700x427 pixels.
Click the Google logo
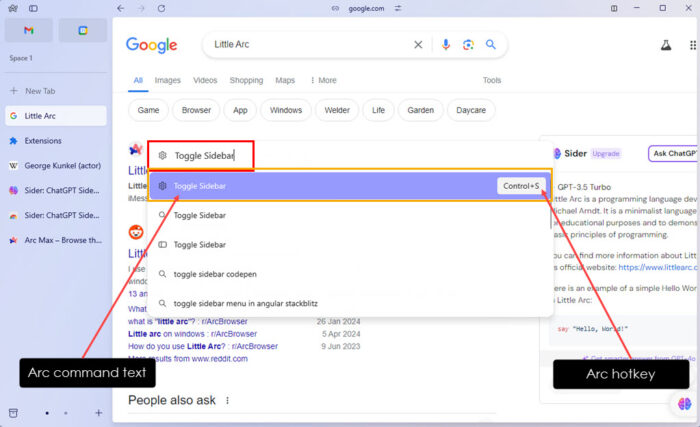click(x=151, y=45)
